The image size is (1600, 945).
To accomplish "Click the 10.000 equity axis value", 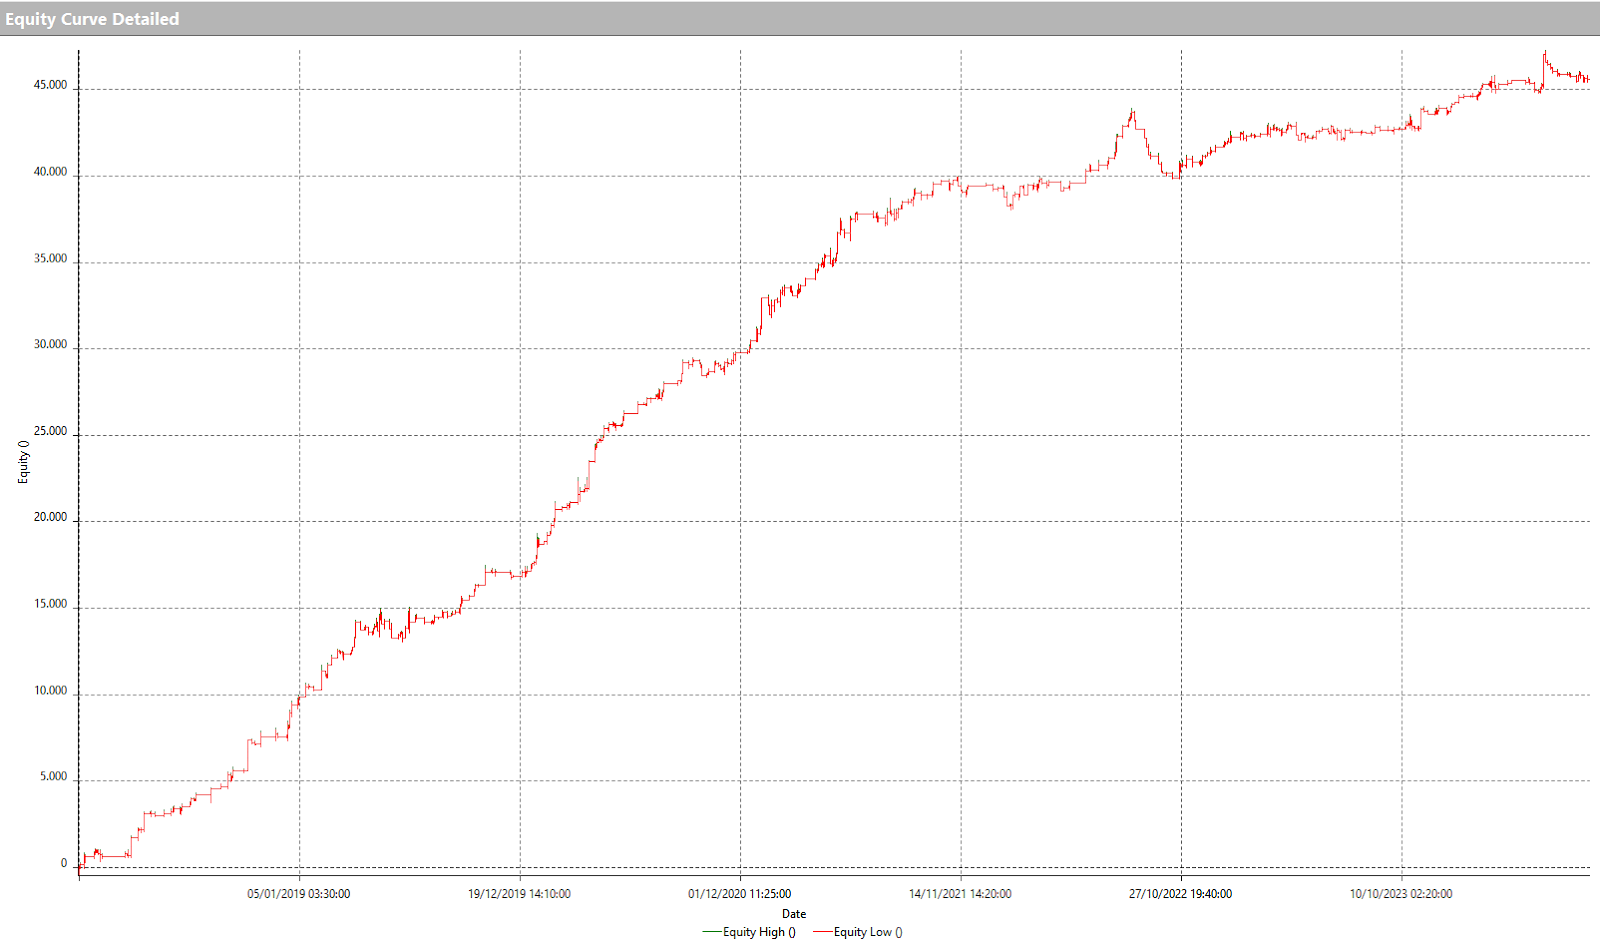I will pos(50,691).
